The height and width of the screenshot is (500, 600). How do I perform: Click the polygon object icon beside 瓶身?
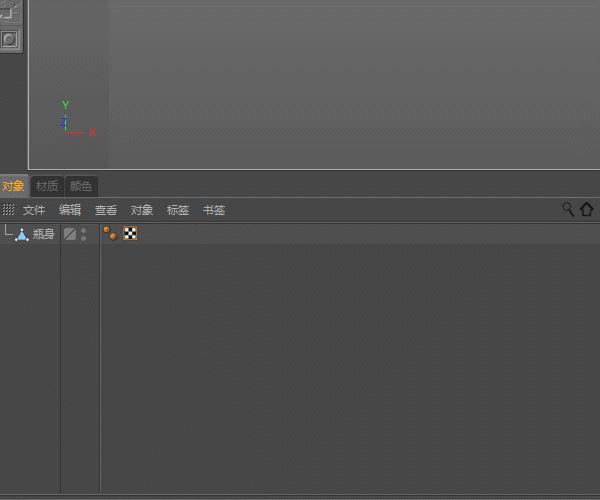click(22, 235)
